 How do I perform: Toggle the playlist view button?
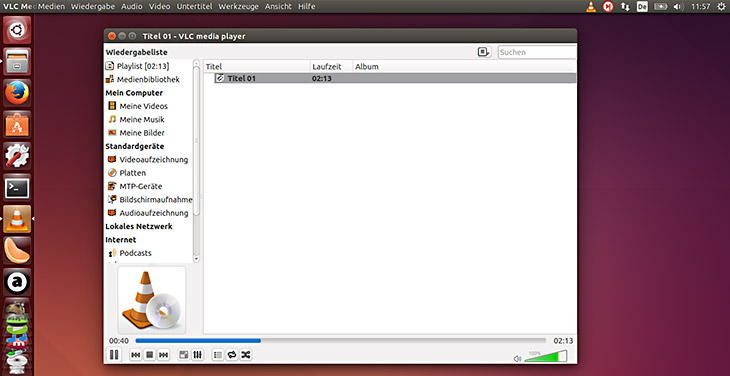coord(218,355)
